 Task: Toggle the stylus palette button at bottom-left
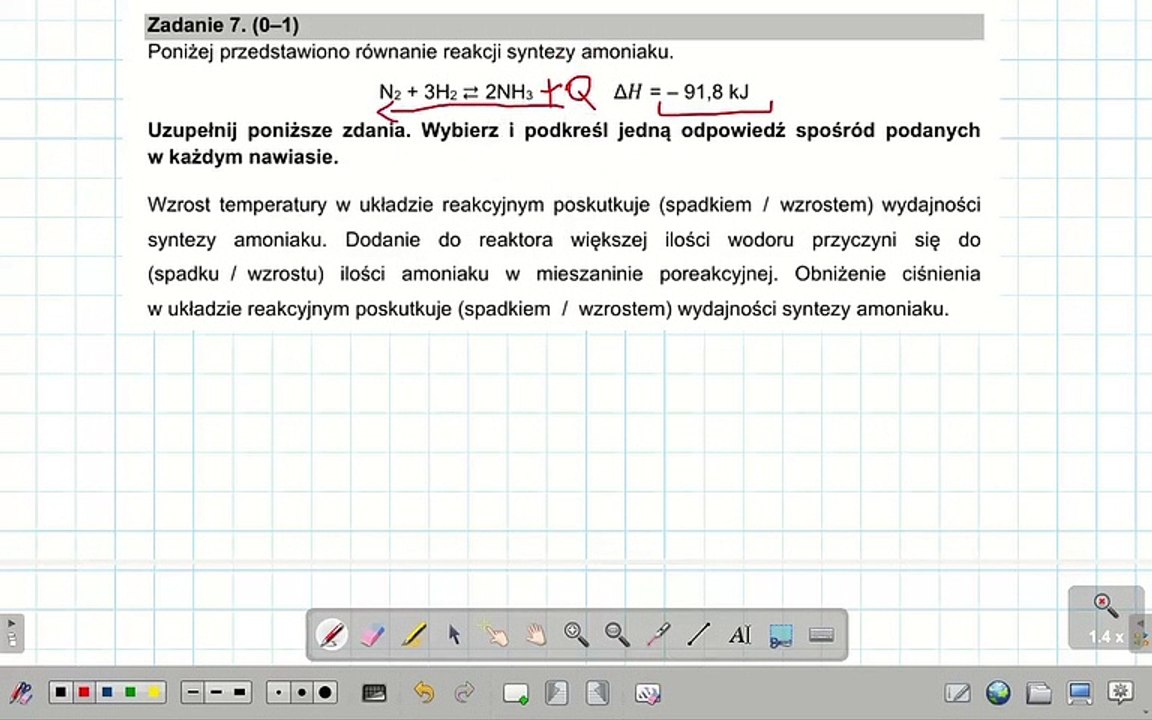coord(21,693)
